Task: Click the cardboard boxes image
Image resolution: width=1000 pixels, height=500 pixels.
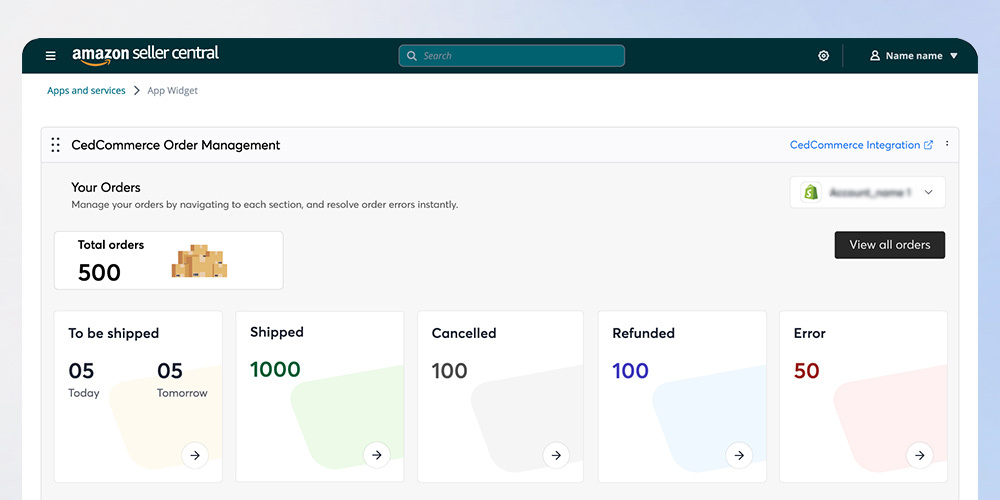Action: point(199,261)
